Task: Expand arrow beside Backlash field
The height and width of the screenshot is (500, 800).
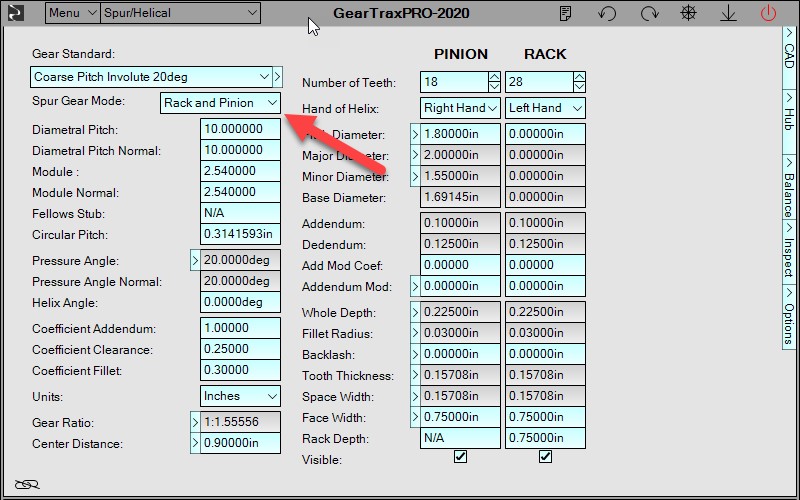Action: pyautogui.click(x=415, y=354)
